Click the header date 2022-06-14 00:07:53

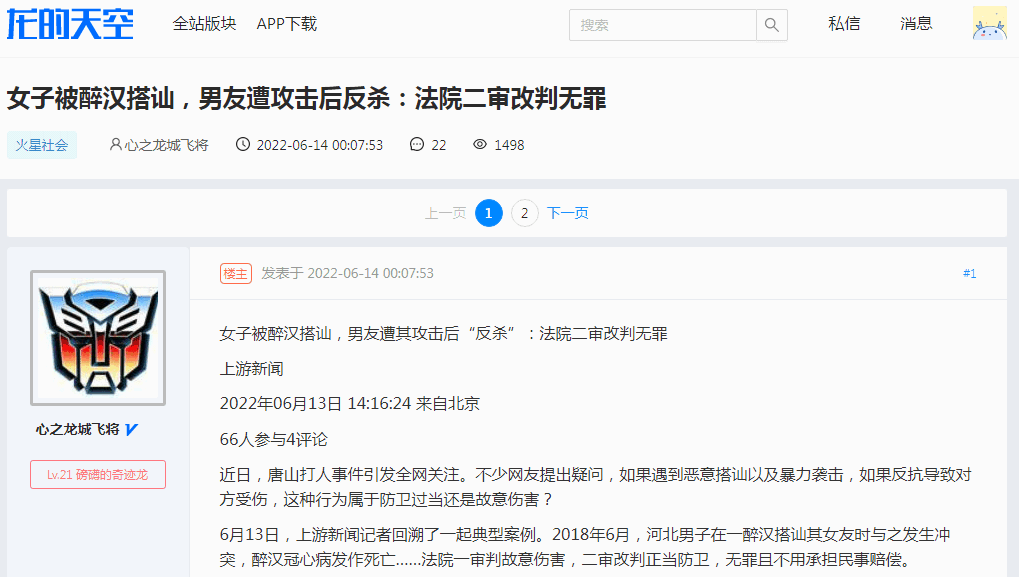(x=320, y=145)
